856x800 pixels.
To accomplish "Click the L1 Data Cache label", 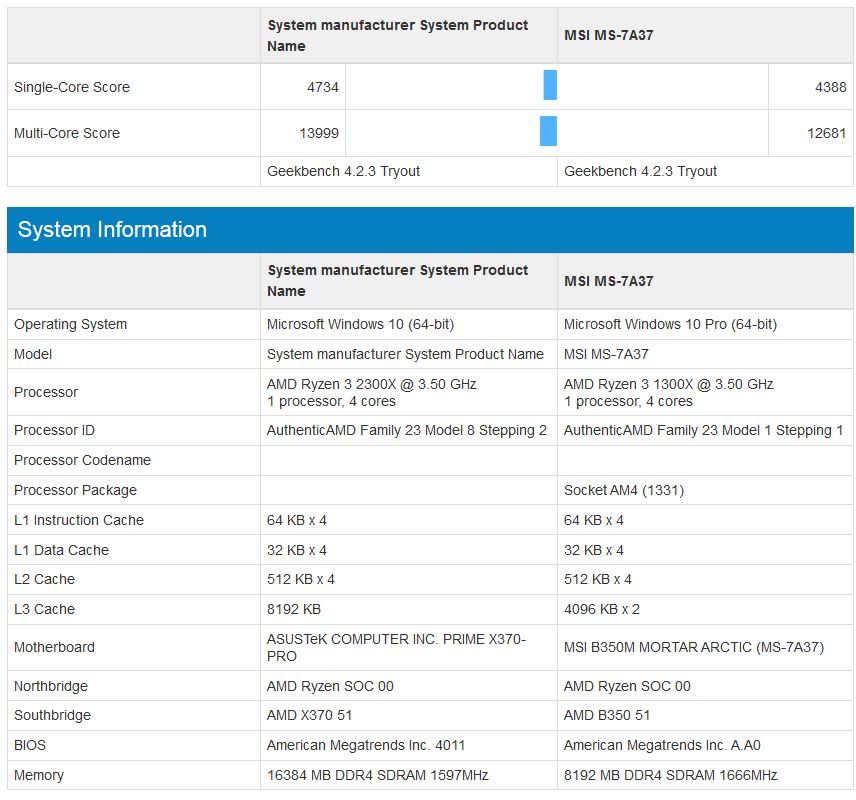I will coord(61,550).
